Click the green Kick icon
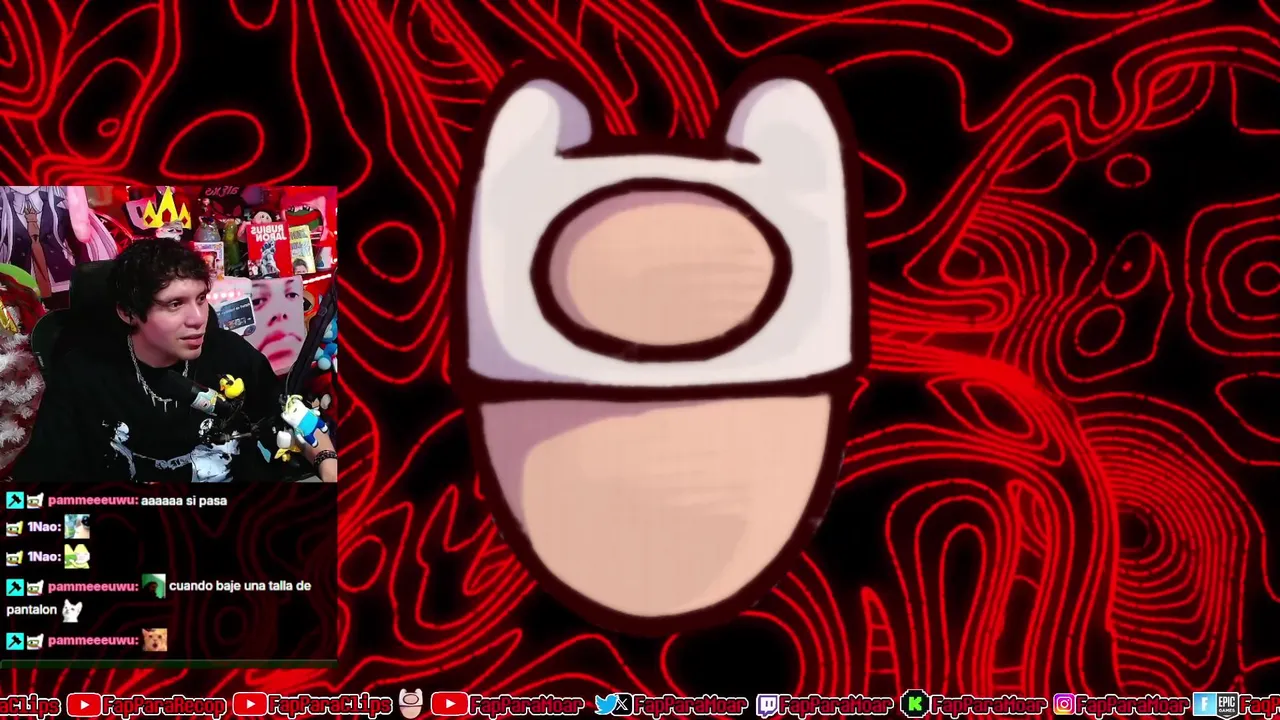 914,705
